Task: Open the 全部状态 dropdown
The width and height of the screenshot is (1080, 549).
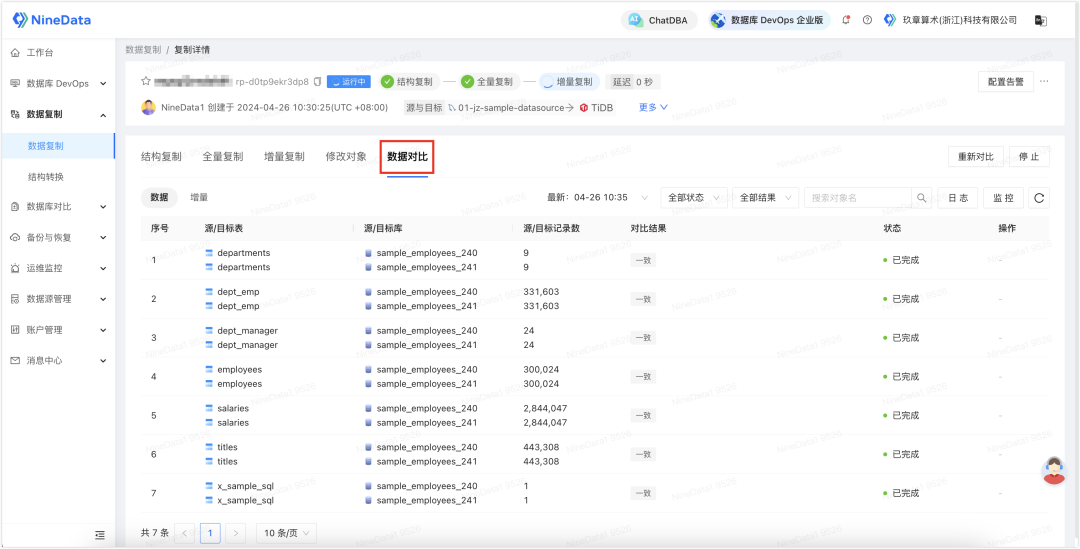Action: [x=694, y=198]
